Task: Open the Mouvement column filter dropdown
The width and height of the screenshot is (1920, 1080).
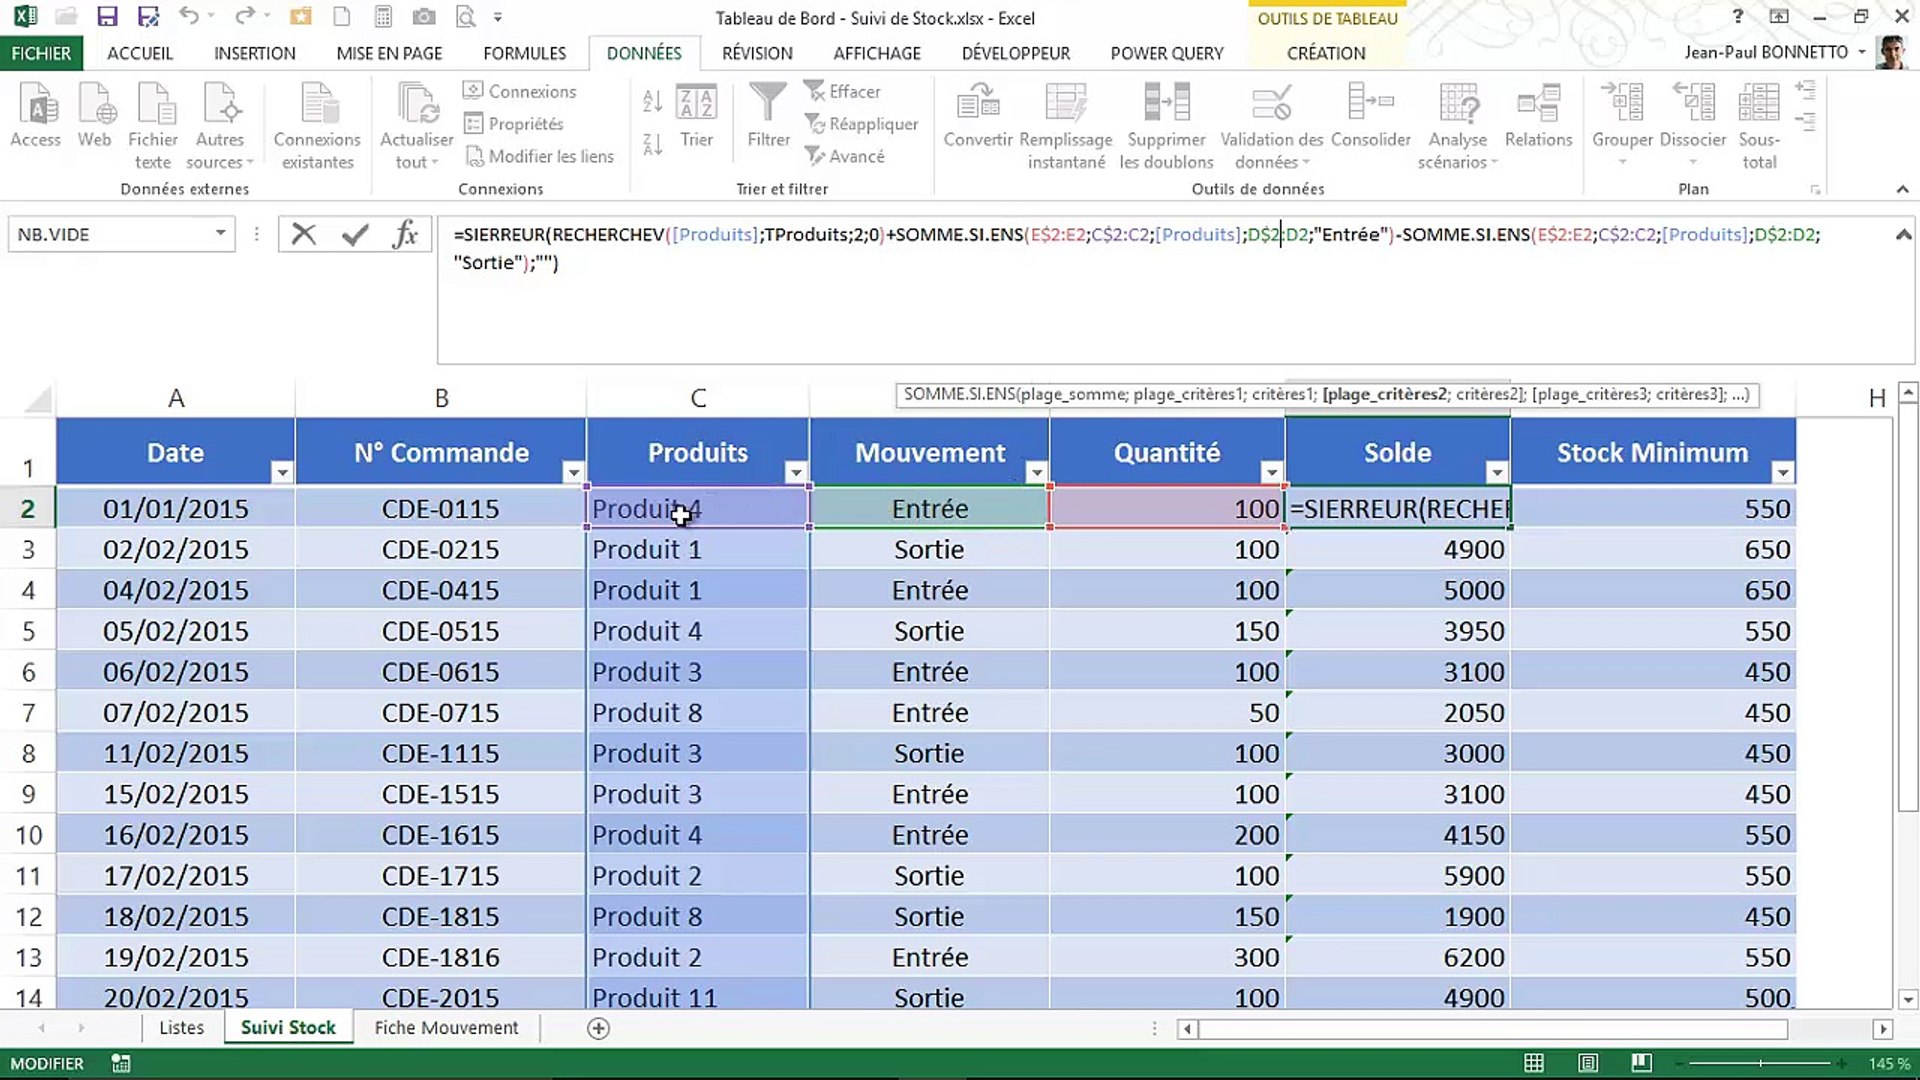Action: [1036, 472]
